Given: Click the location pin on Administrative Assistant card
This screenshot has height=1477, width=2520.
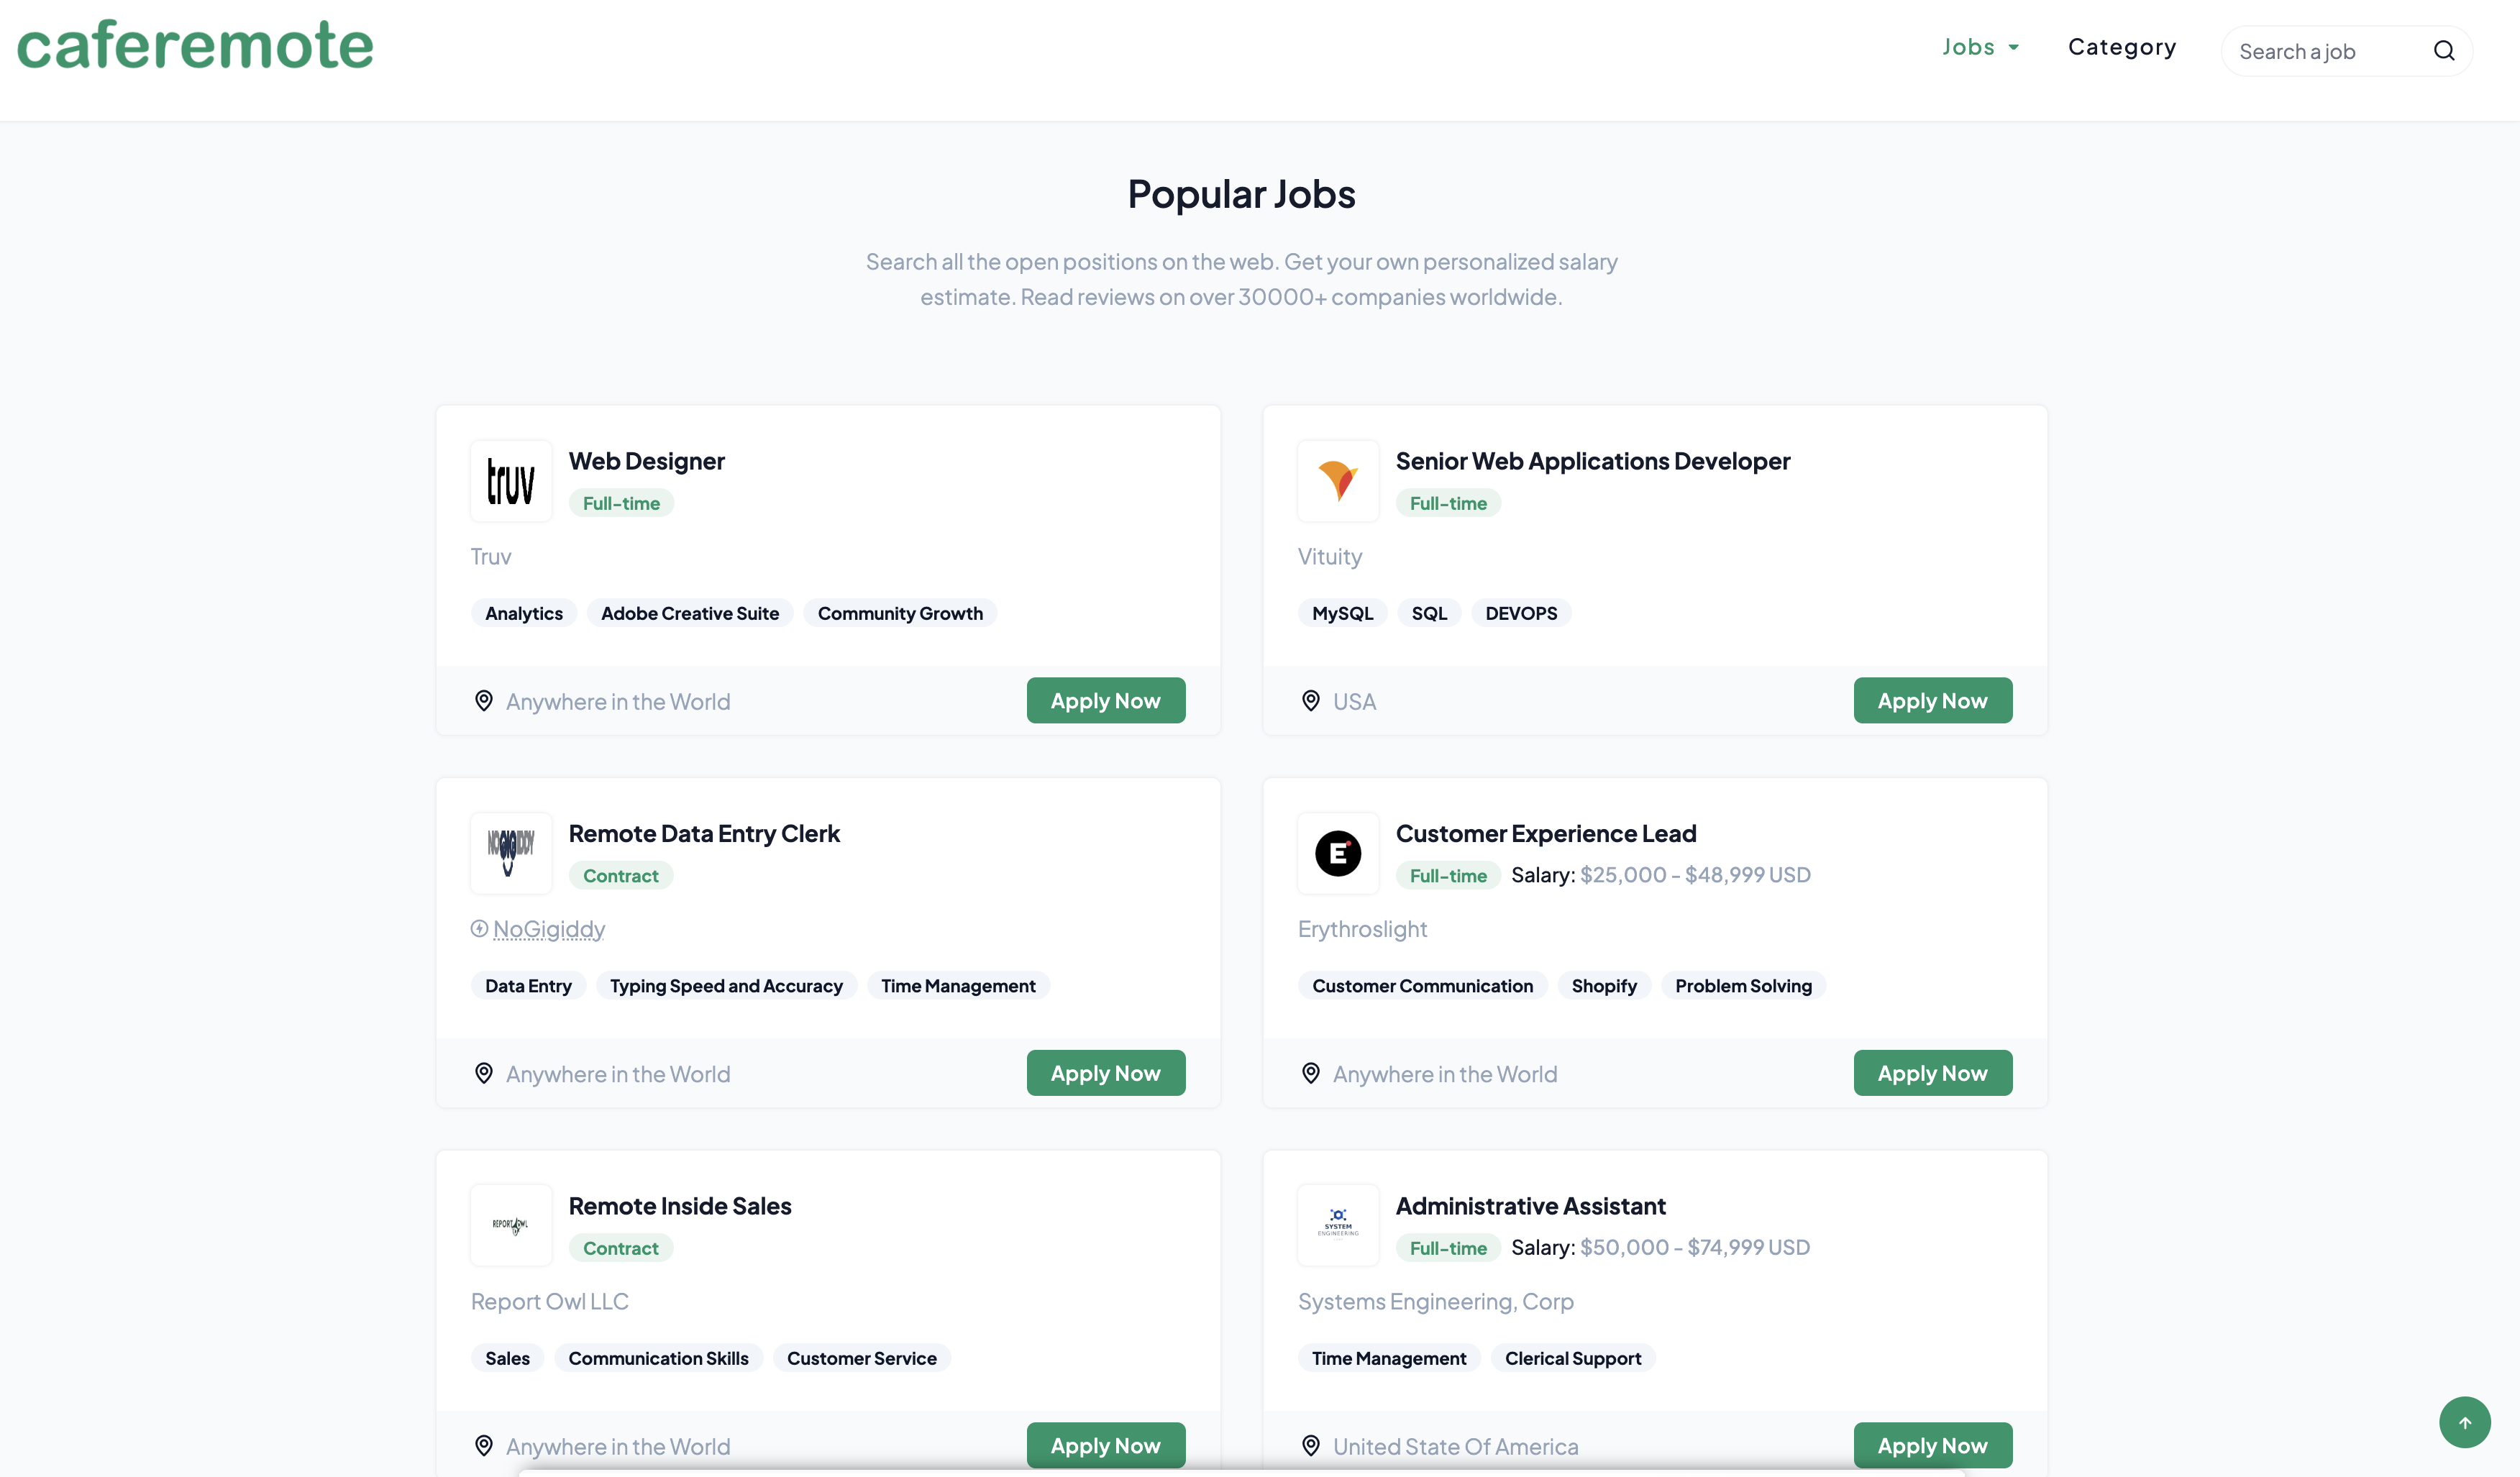Looking at the screenshot, I should 1311,1445.
